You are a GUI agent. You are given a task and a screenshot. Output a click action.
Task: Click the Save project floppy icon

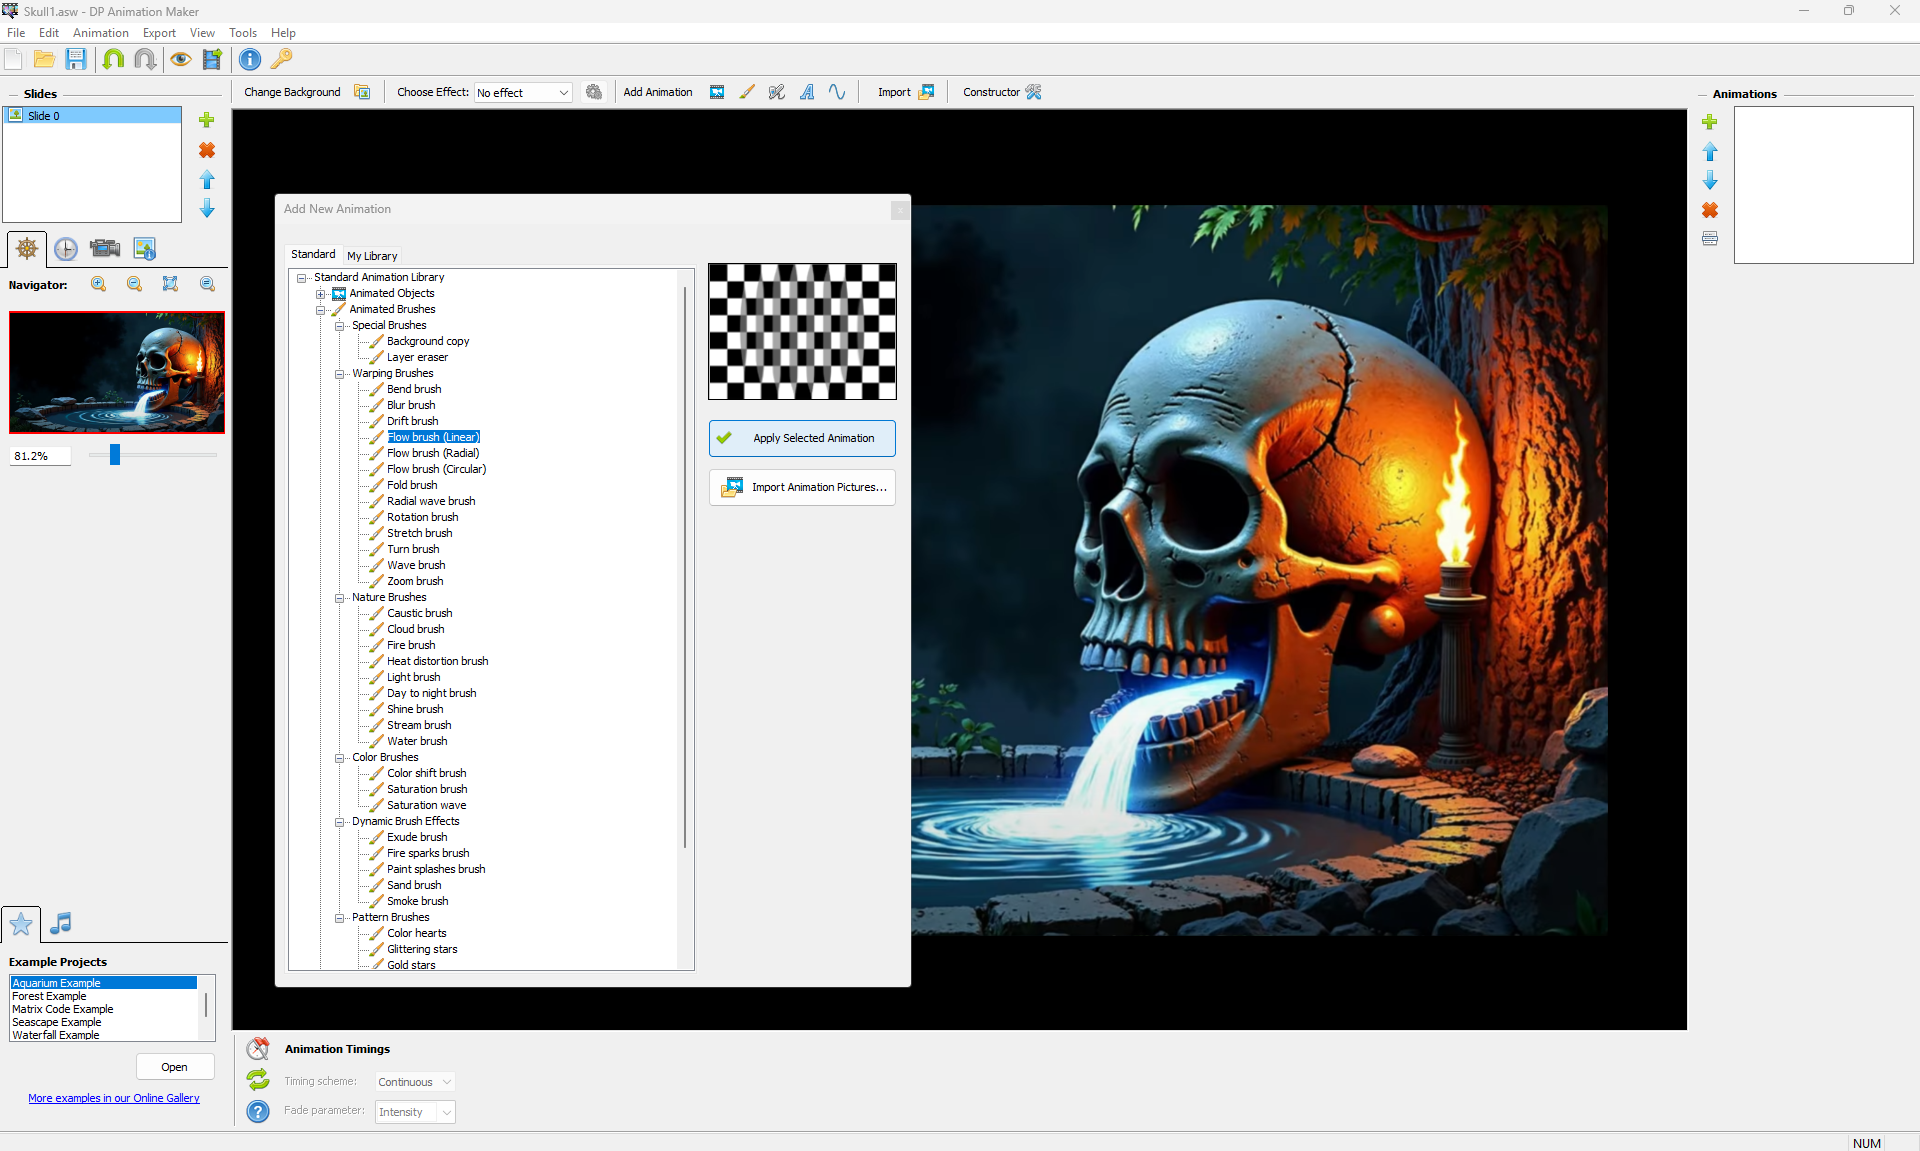coord(76,60)
